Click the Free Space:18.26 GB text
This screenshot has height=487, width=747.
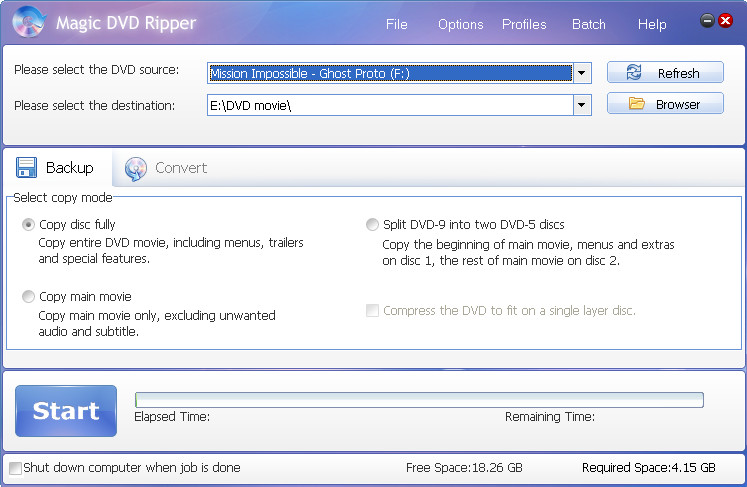(x=464, y=467)
